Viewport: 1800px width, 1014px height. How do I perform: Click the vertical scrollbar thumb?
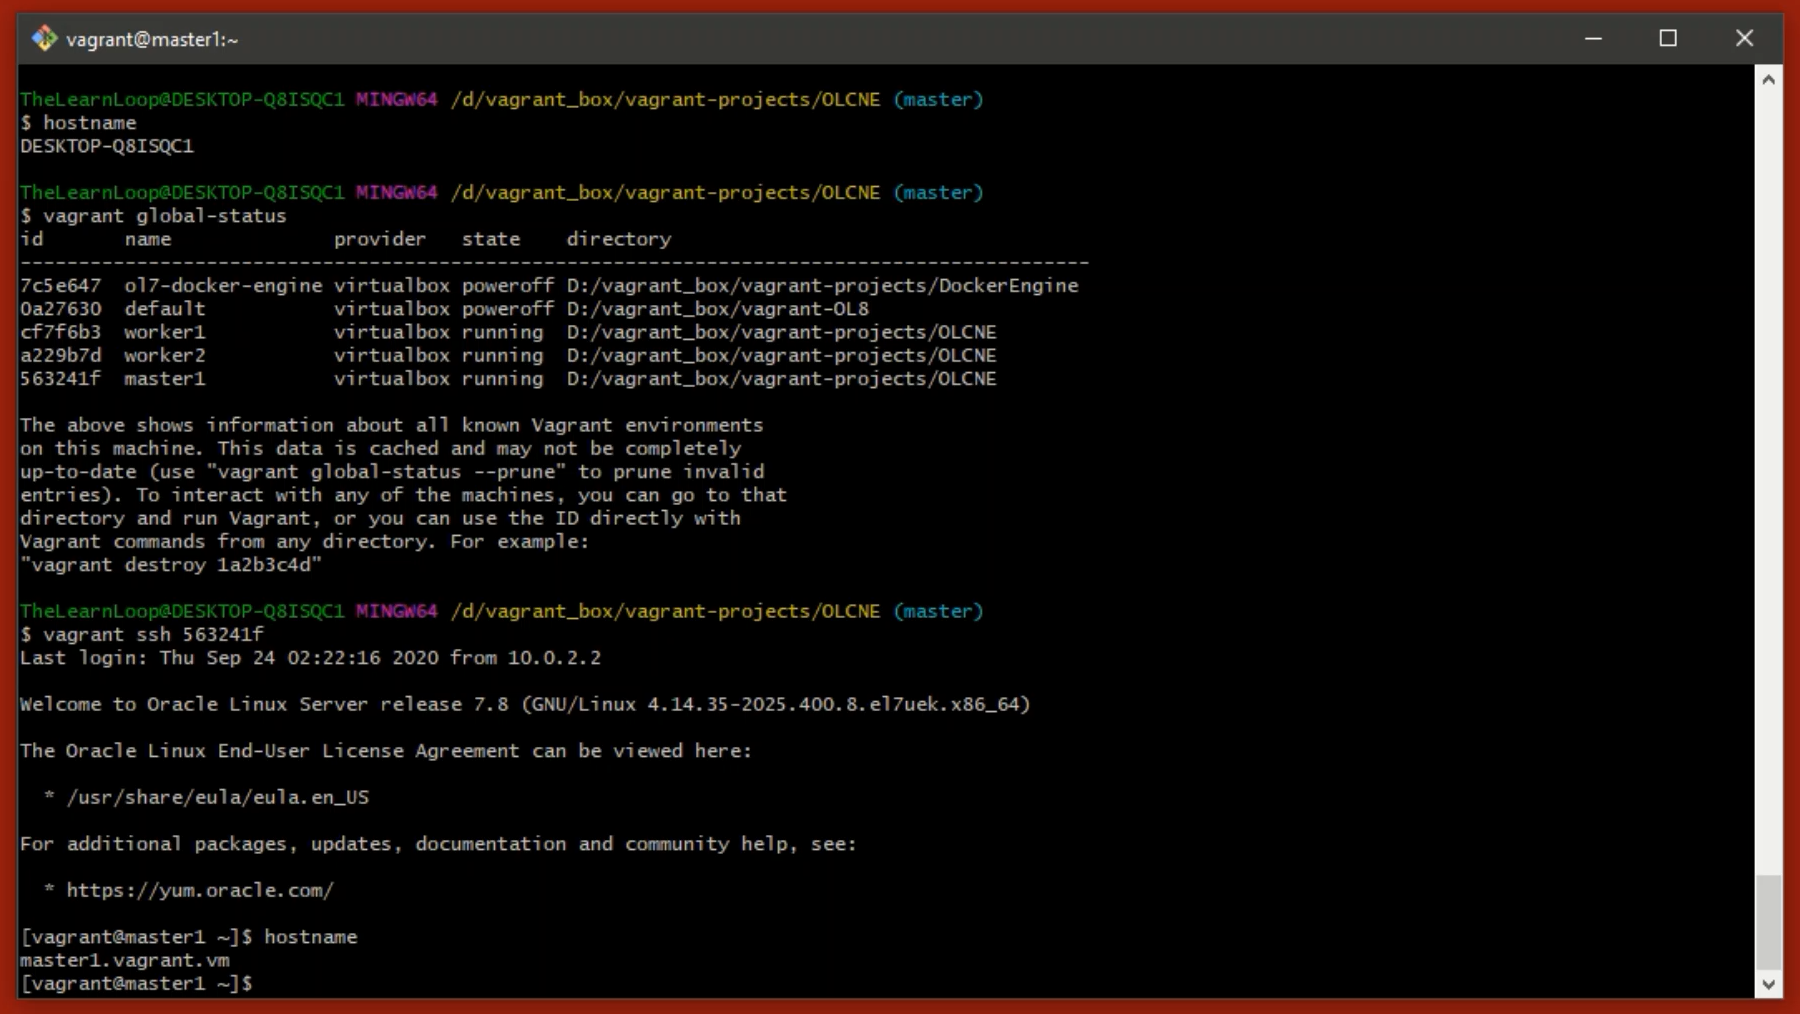tap(1768, 920)
